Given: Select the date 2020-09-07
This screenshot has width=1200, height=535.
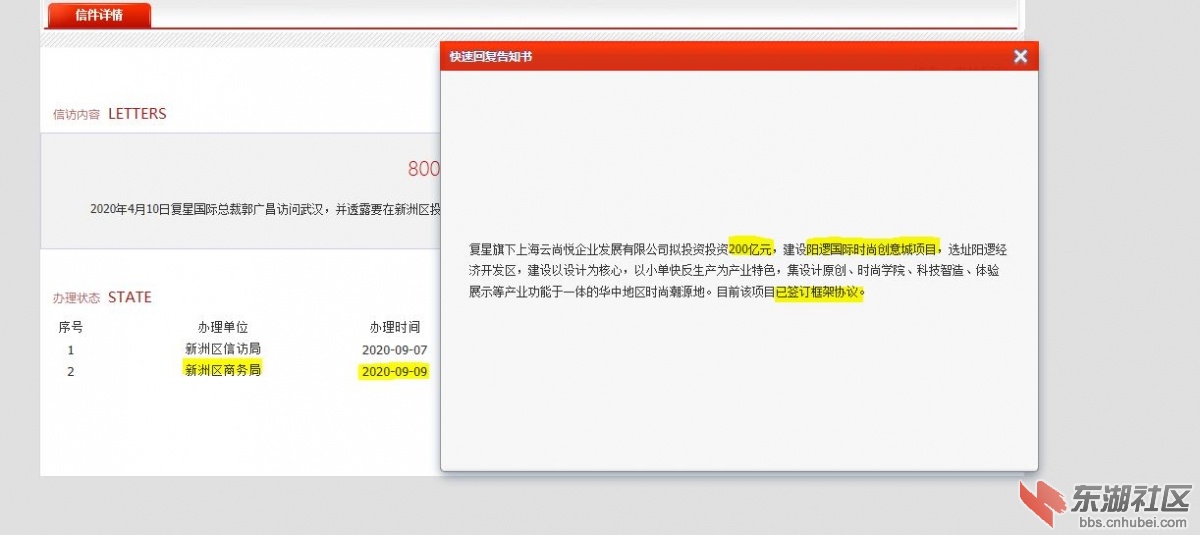Looking at the screenshot, I should coord(394,350).
